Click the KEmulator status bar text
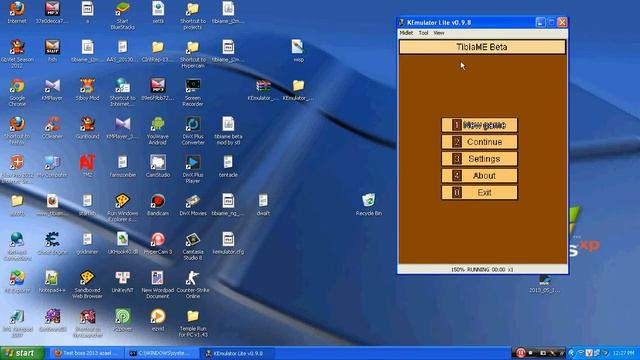Image resolution: width=640 pixels, height=360 pixels. pos(482,269)
